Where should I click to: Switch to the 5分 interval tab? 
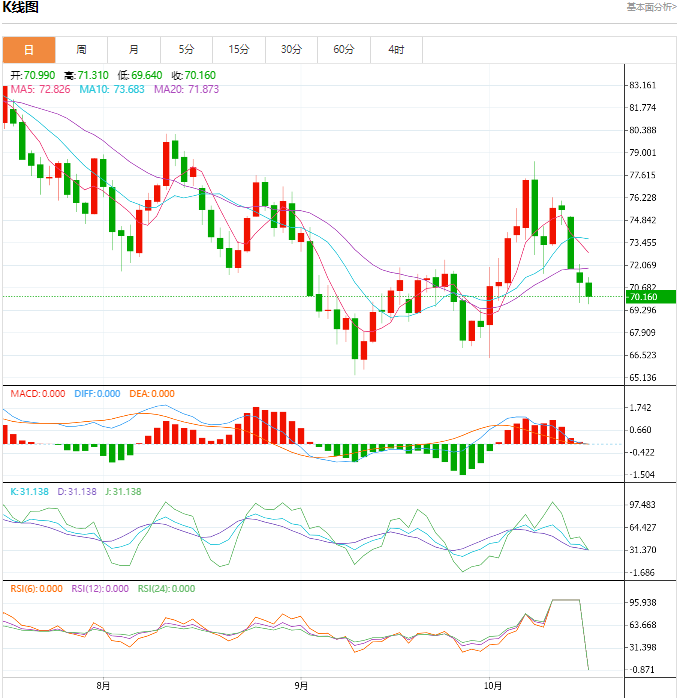pos(186,49)
